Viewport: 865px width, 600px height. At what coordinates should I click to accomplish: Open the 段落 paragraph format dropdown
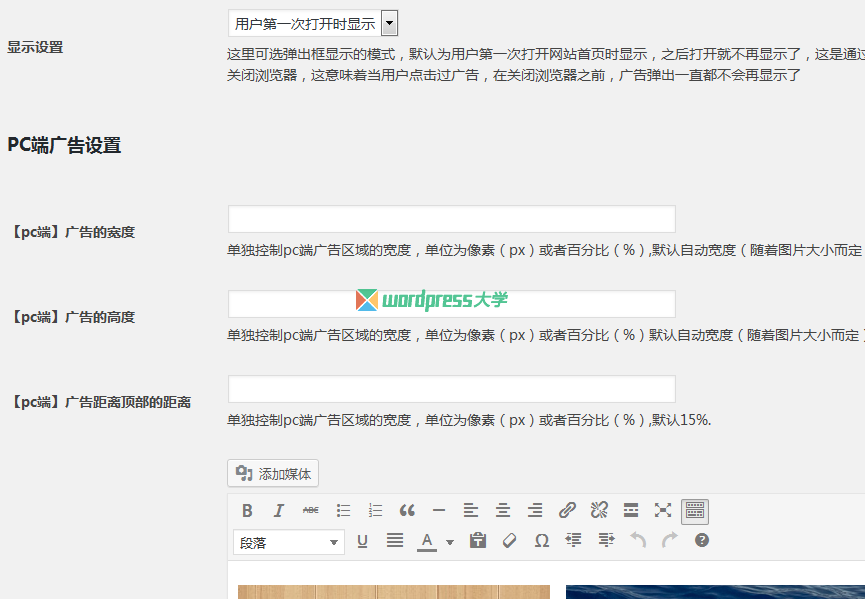pos(289,543)
